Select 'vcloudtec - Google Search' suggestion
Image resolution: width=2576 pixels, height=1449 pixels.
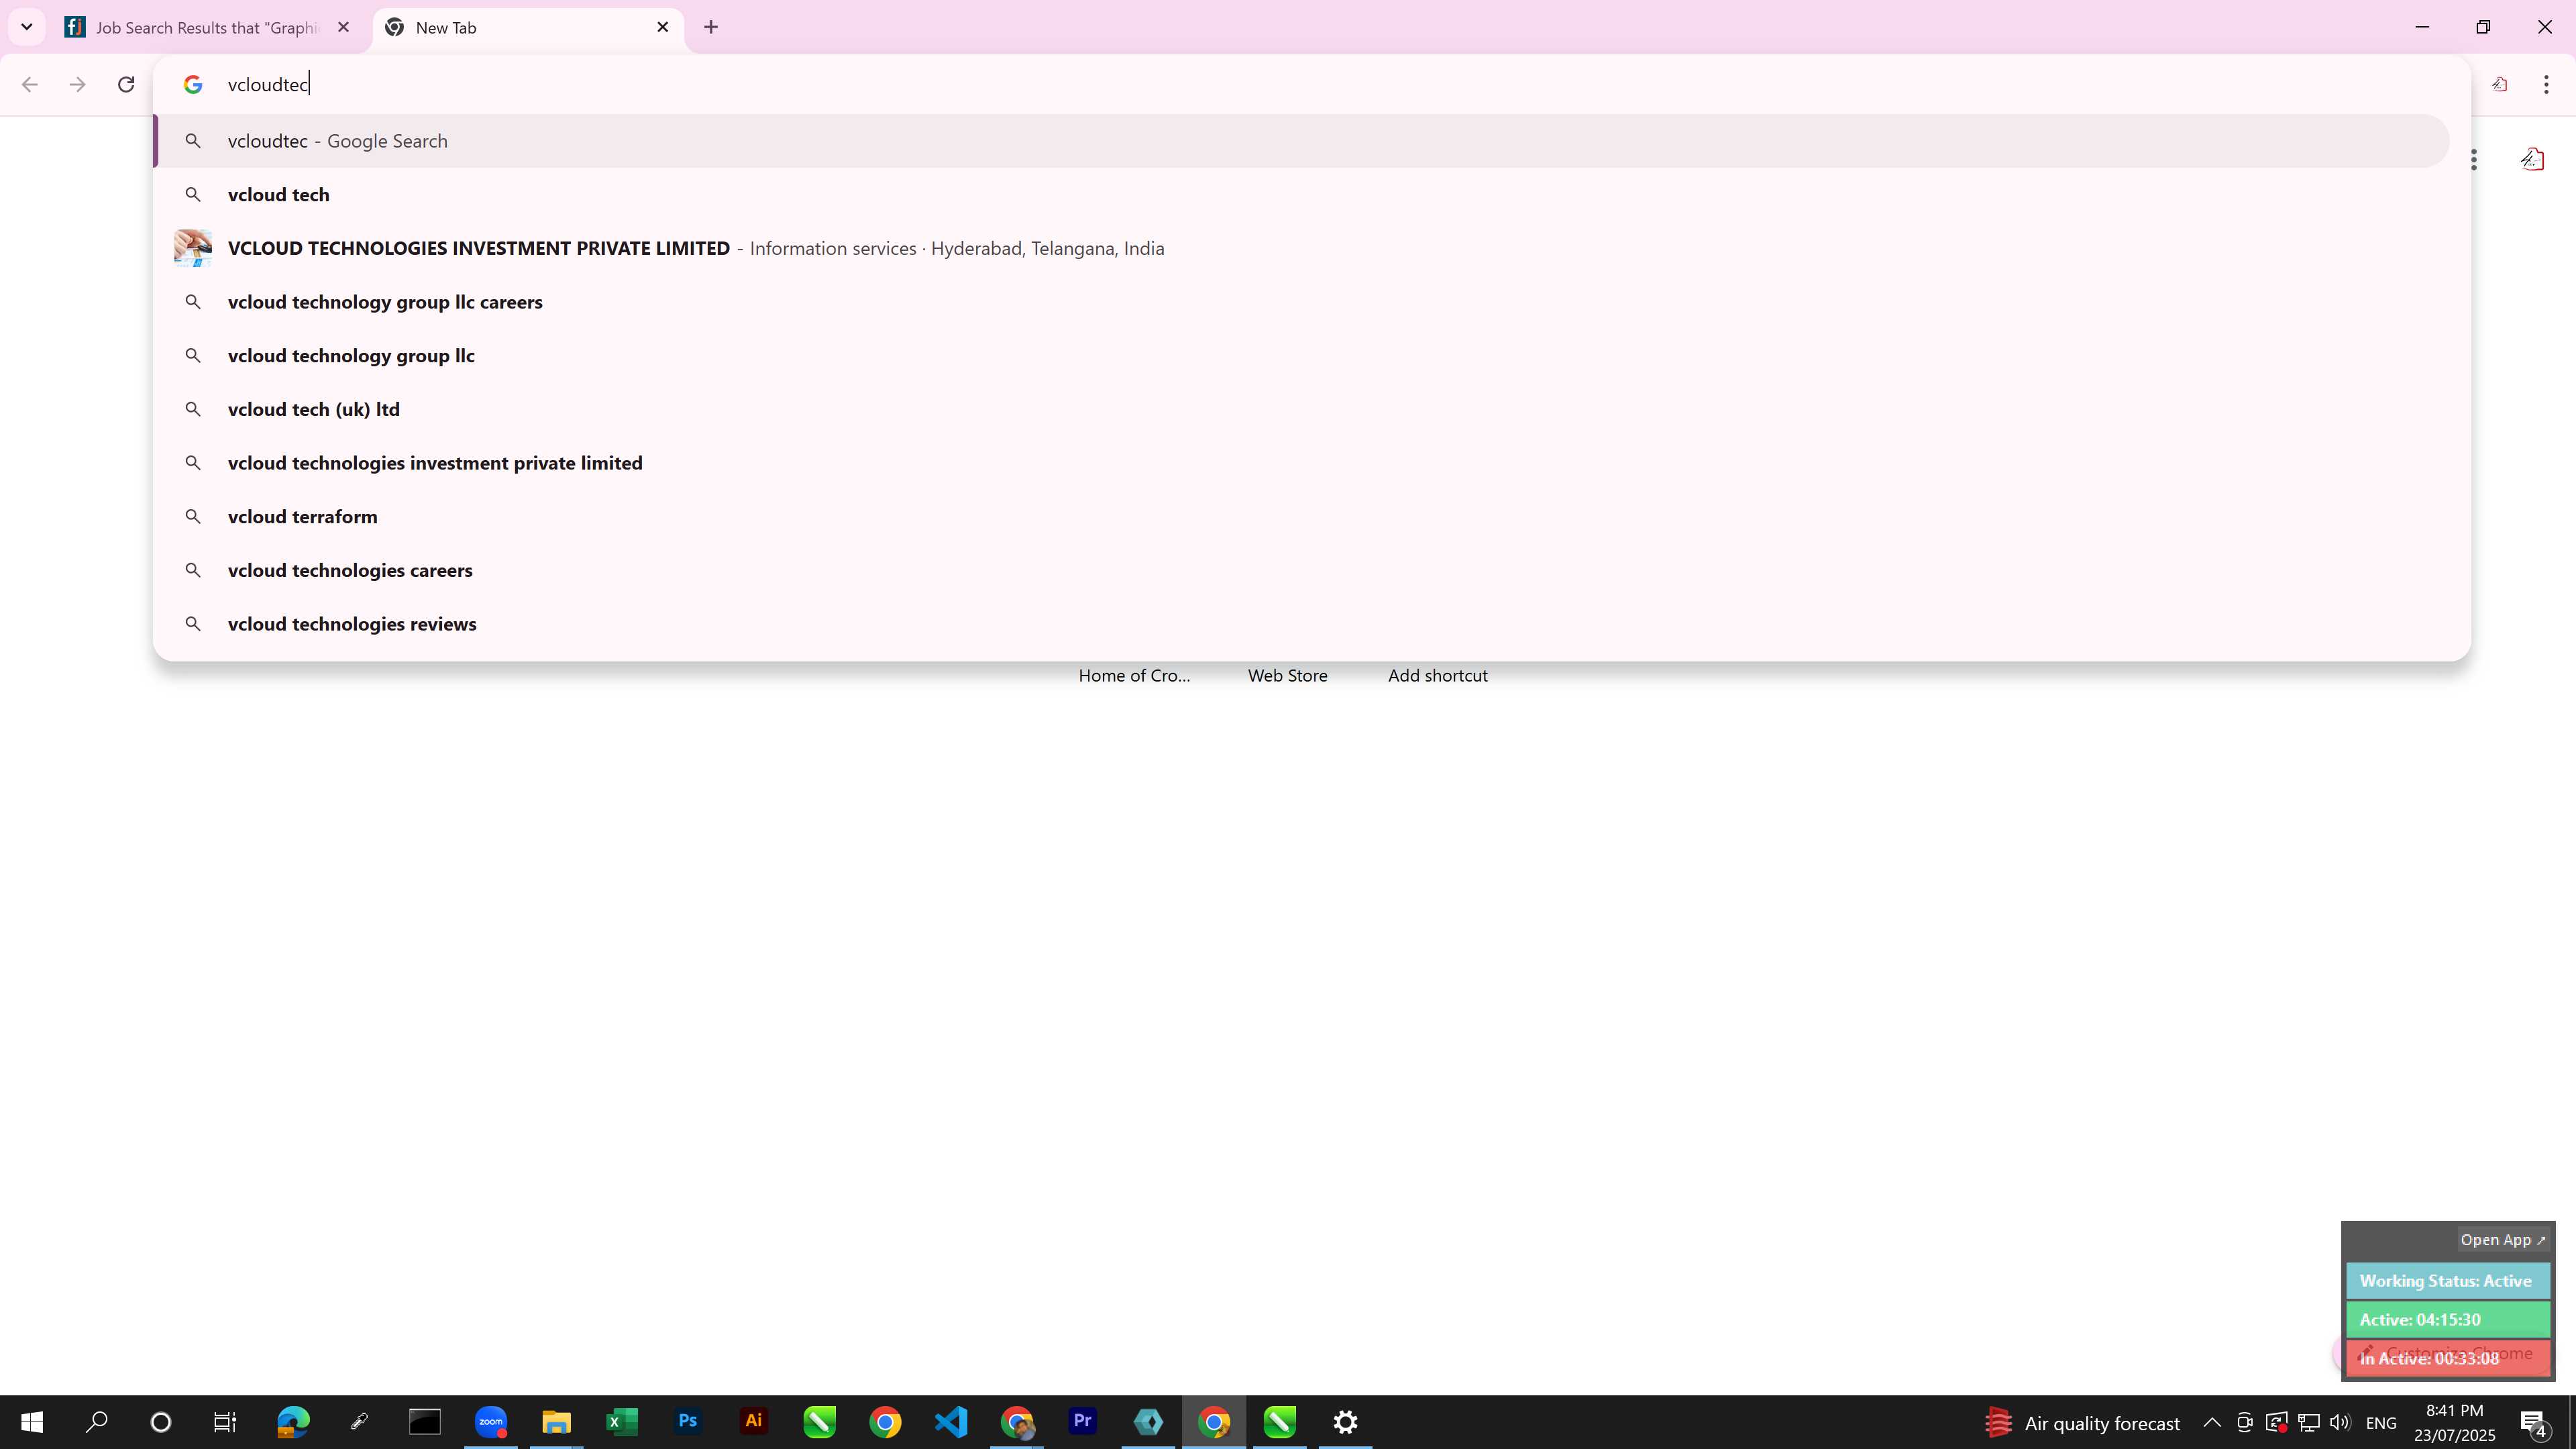[1301, 141]
